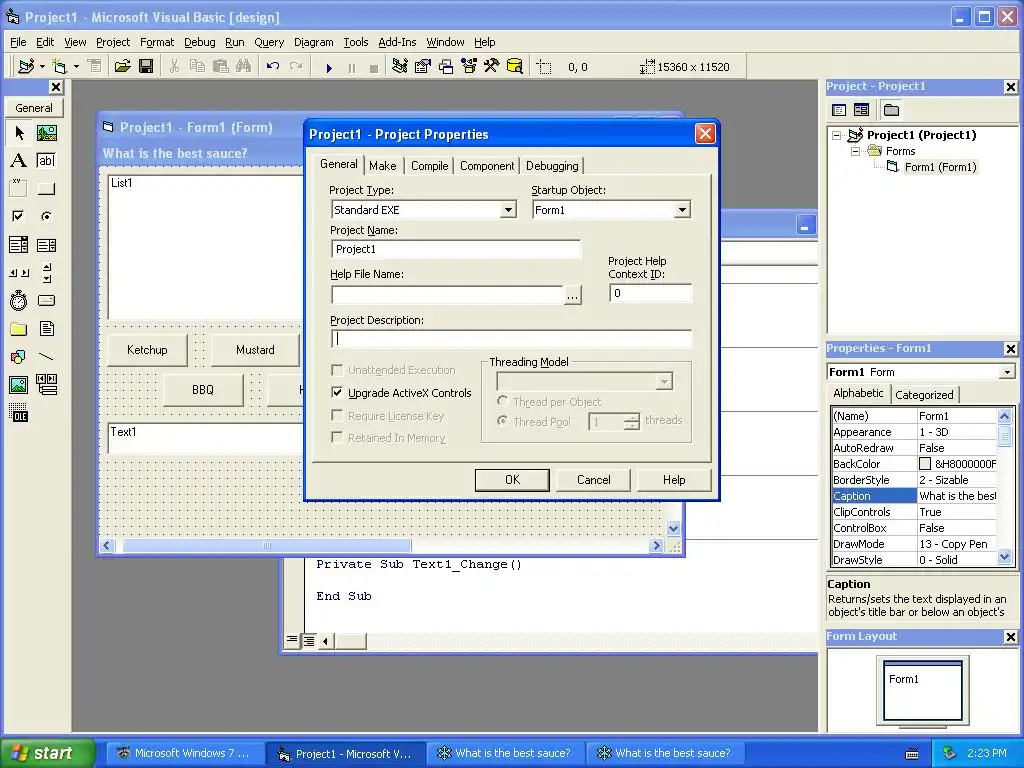This screenshot has height=768, width=1024.
Task: Click the Open Project toolbar icon
Action: pyautogui.click(x=122, y=67)
